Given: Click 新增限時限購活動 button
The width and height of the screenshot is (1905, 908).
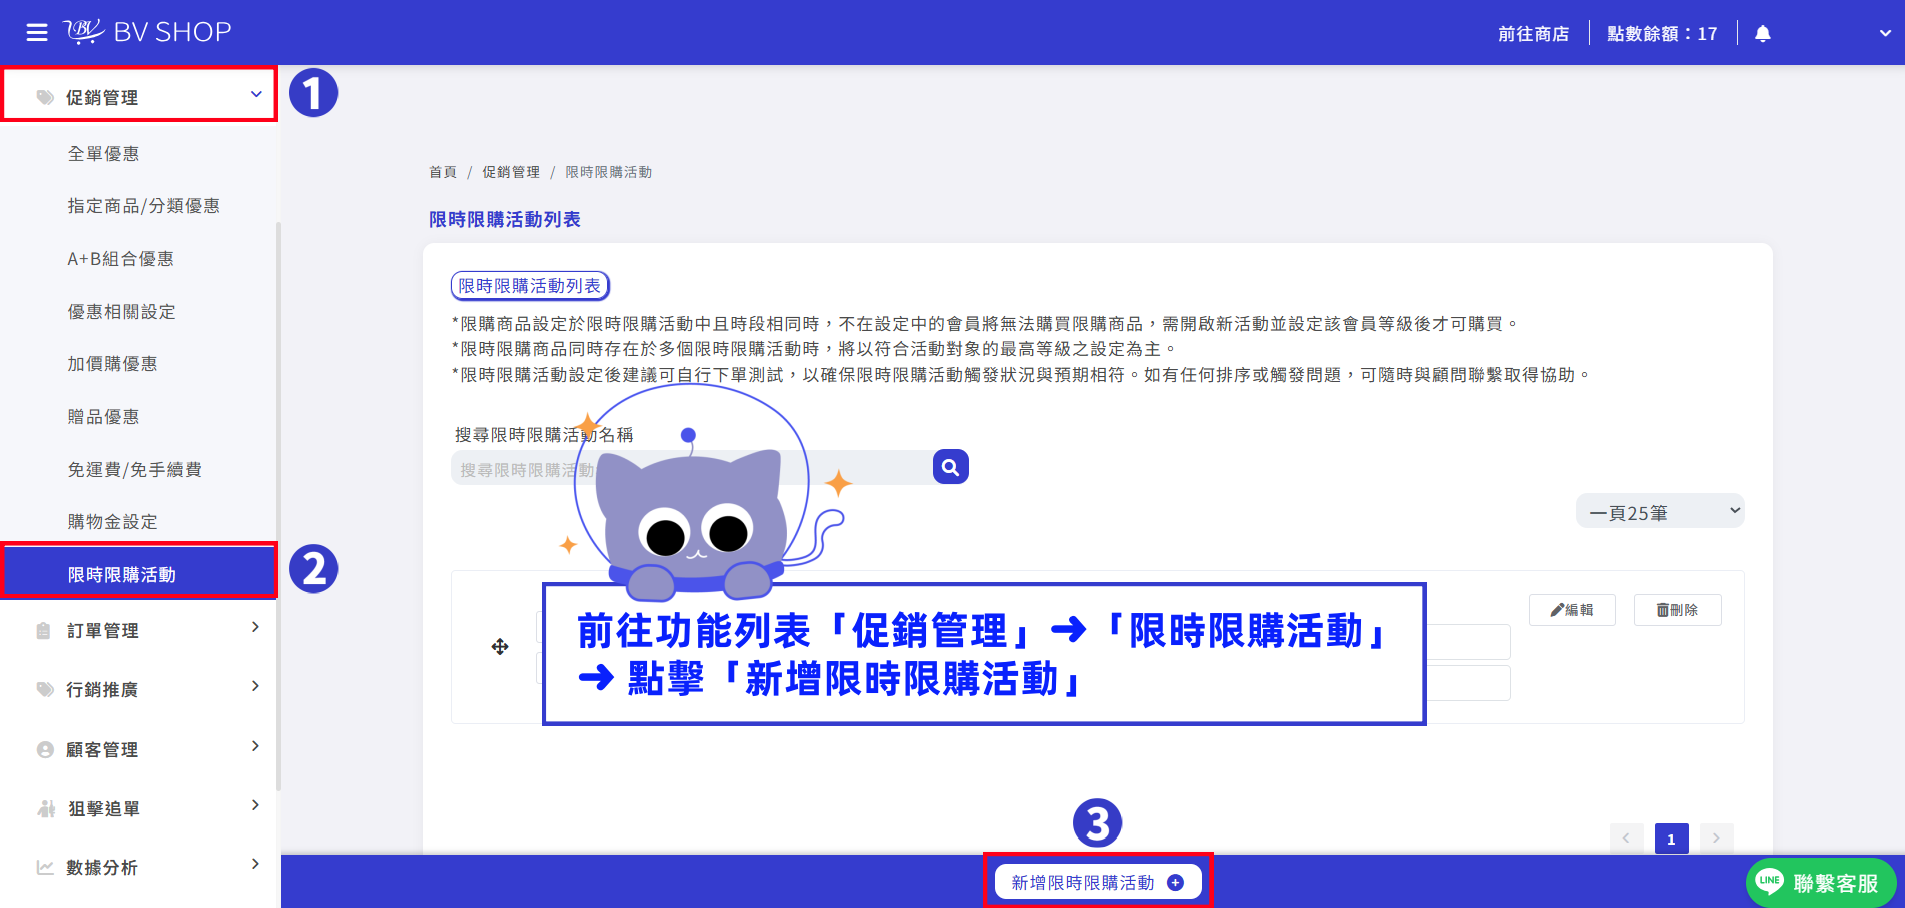Looking at the screenshot, I should (x=1098, y=882).
